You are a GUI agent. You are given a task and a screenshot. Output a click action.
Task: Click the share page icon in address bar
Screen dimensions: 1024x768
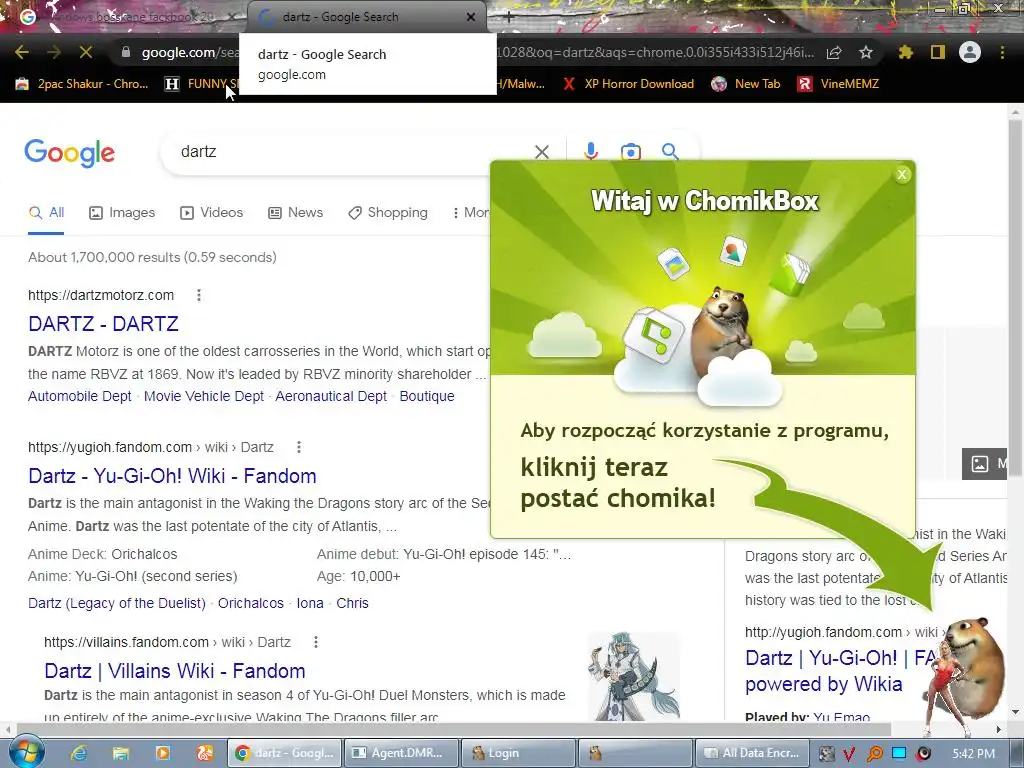[x=834, y=52]
